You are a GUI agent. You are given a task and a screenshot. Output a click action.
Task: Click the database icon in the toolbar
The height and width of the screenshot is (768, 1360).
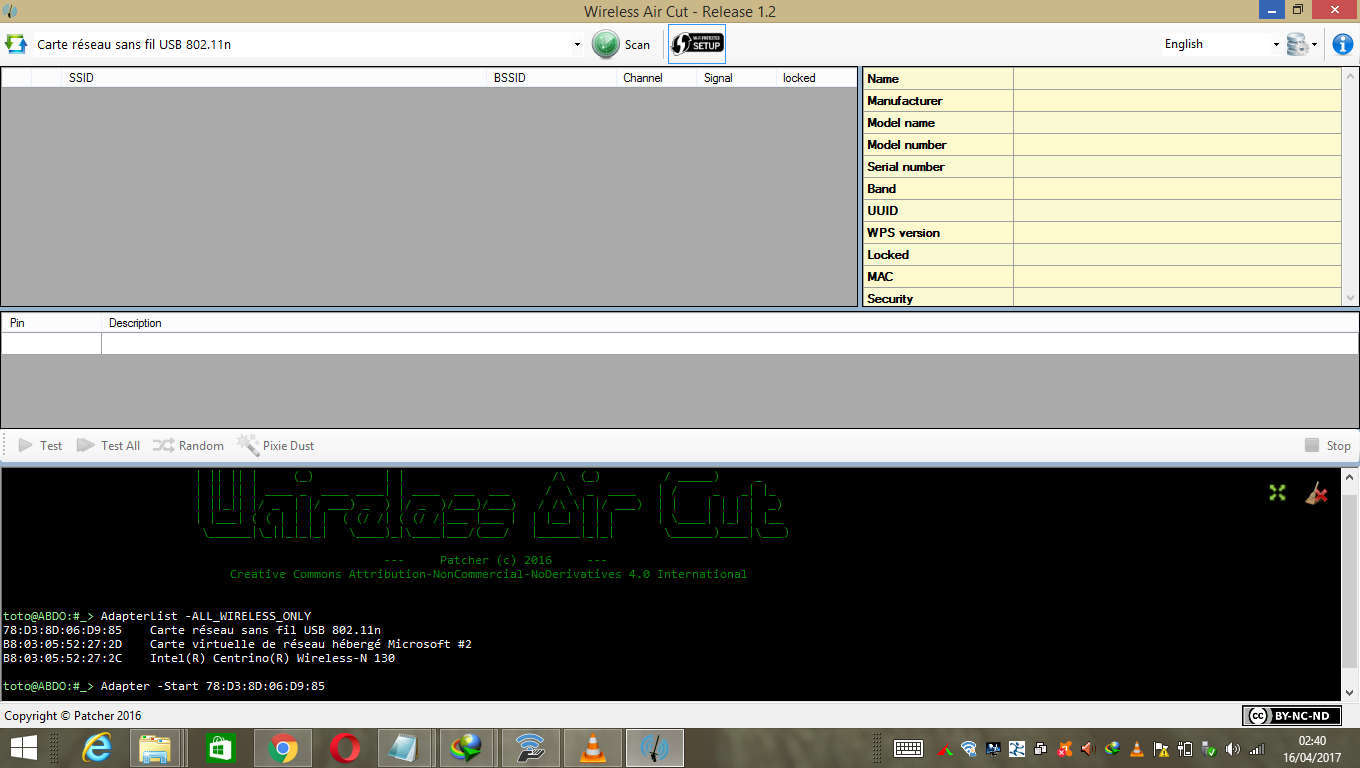[x=1297, y=44]
